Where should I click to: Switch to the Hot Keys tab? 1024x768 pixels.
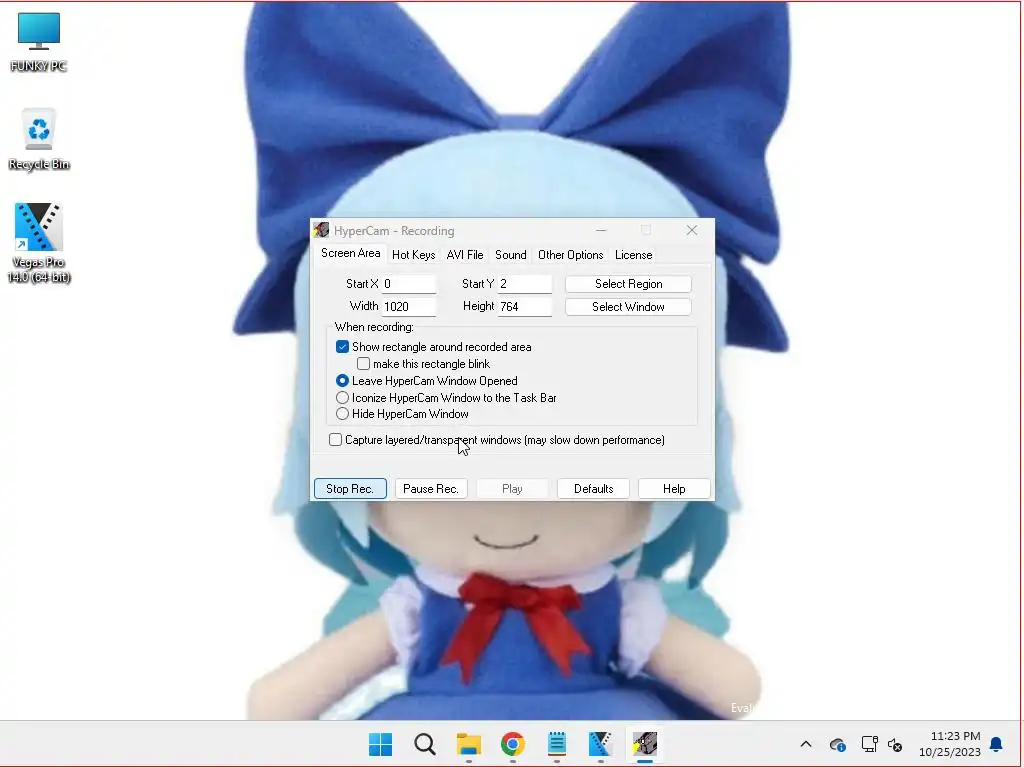[413, 255]
